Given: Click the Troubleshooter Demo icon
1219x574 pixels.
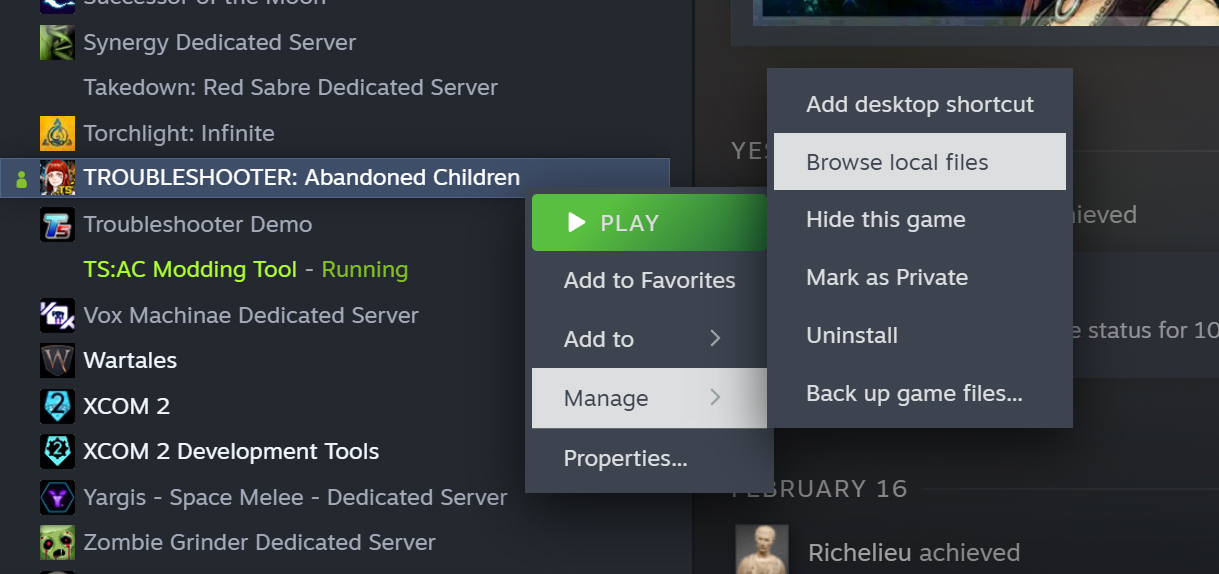Looking at the screenshot, I should pos(57,224).
